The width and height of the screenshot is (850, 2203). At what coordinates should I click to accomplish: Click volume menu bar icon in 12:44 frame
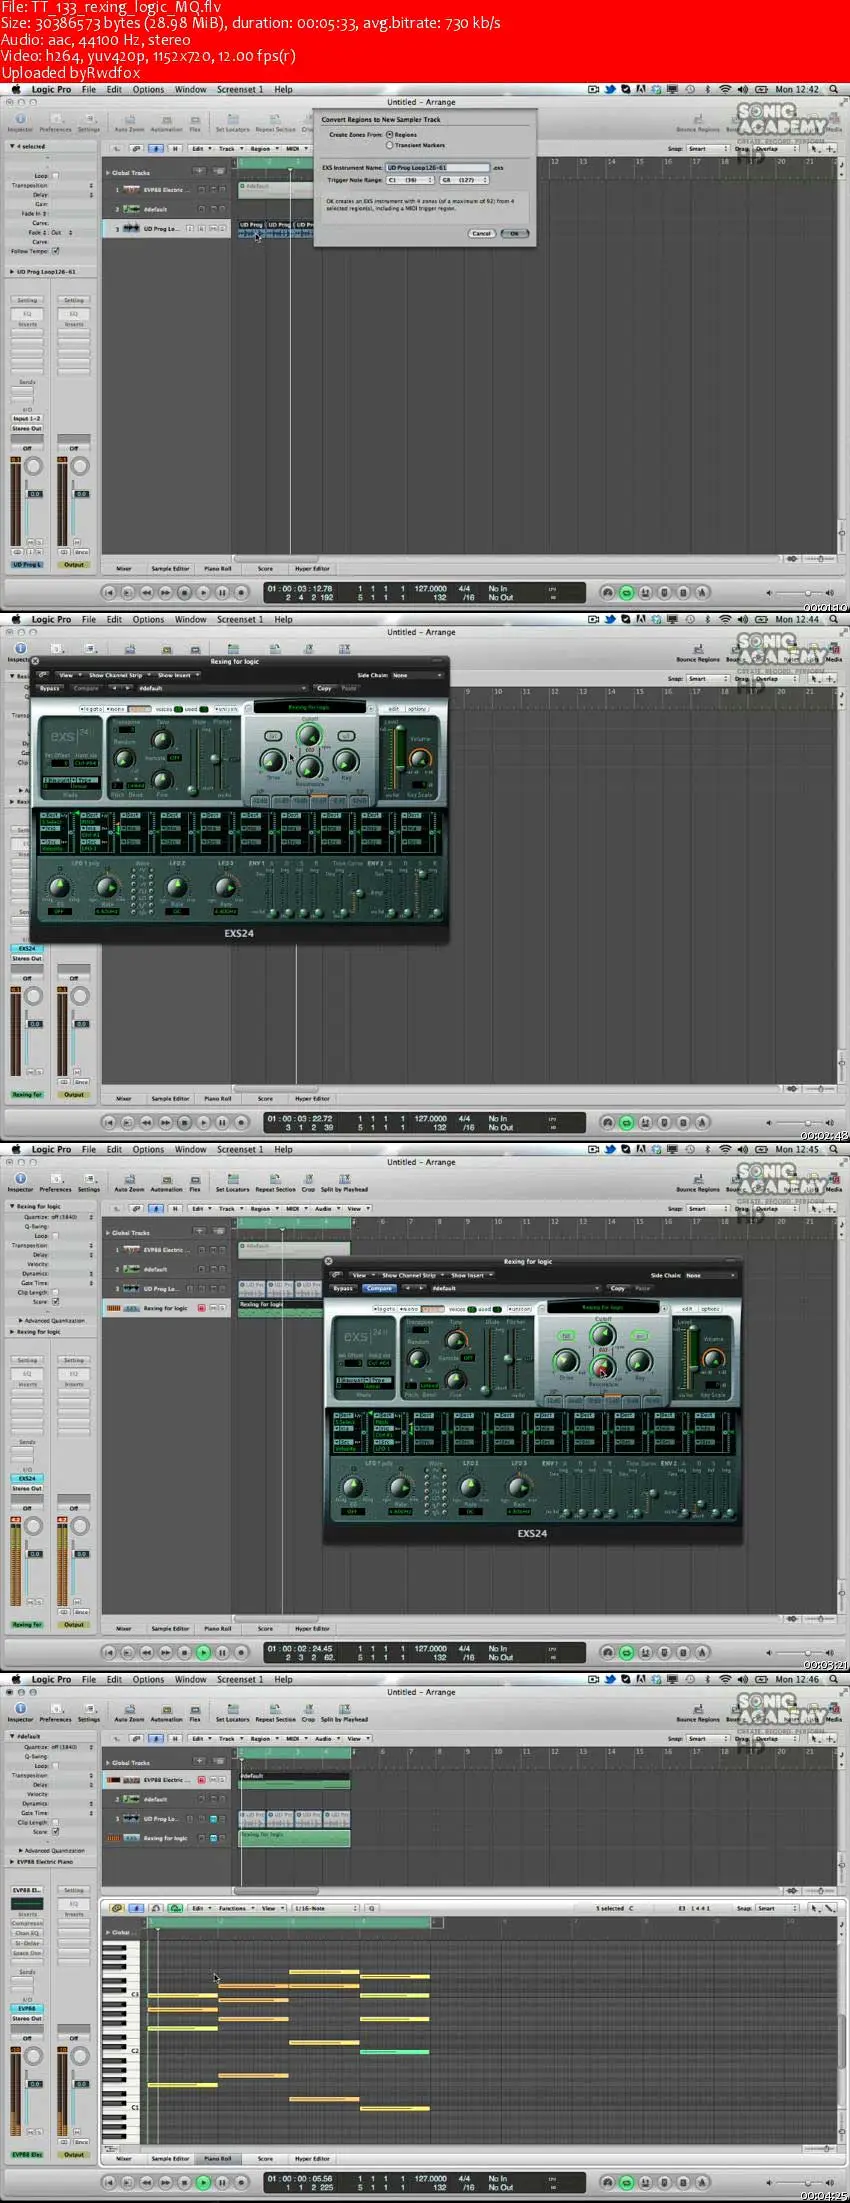[742, 619]
